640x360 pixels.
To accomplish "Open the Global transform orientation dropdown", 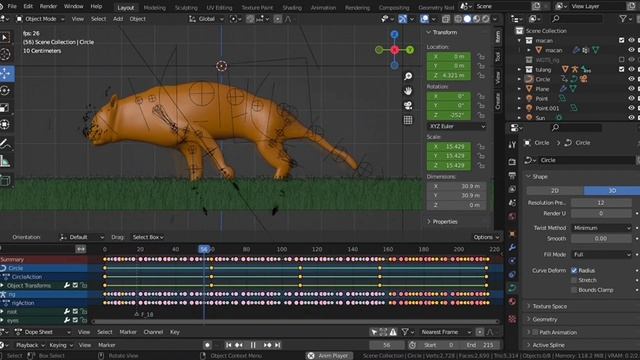I will point(206,19).
